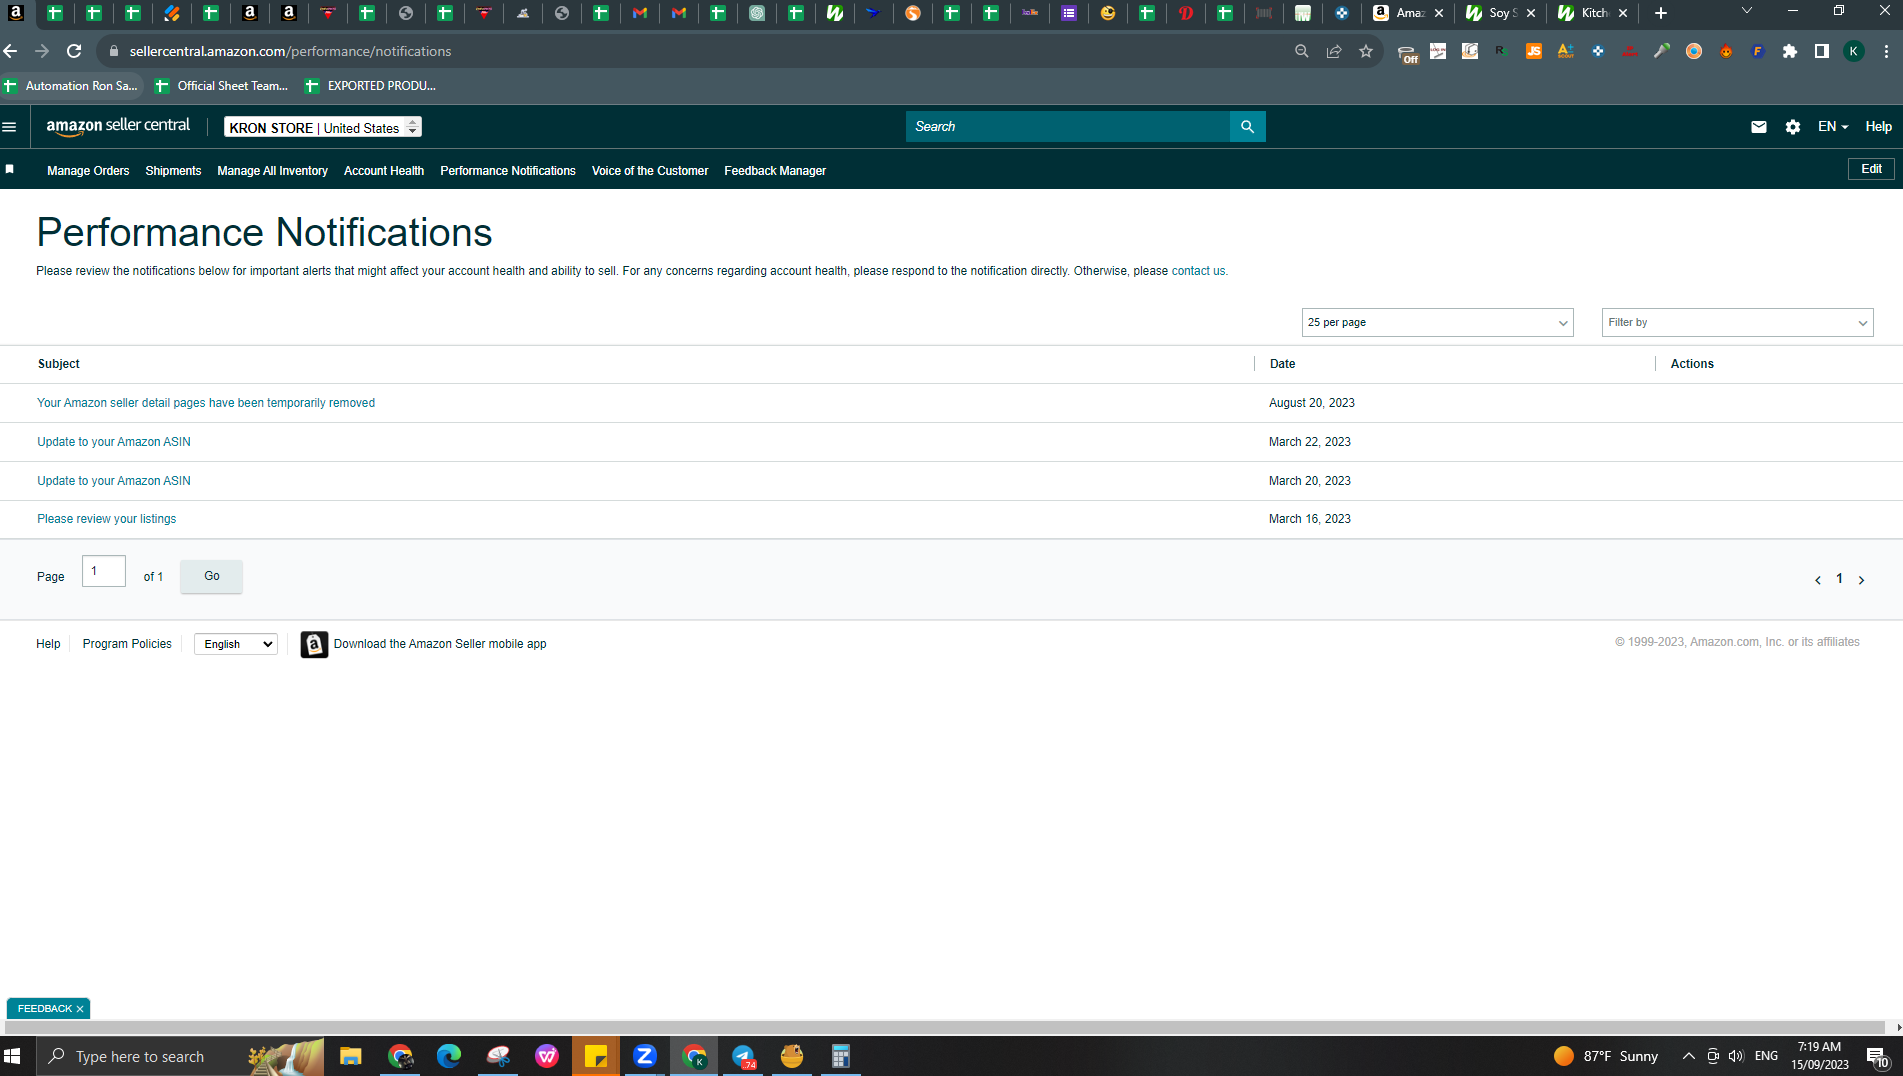The width and height of the screenshot is (1903, 1076).
Task: Change the footer English language selector
Action: point(236,645)
